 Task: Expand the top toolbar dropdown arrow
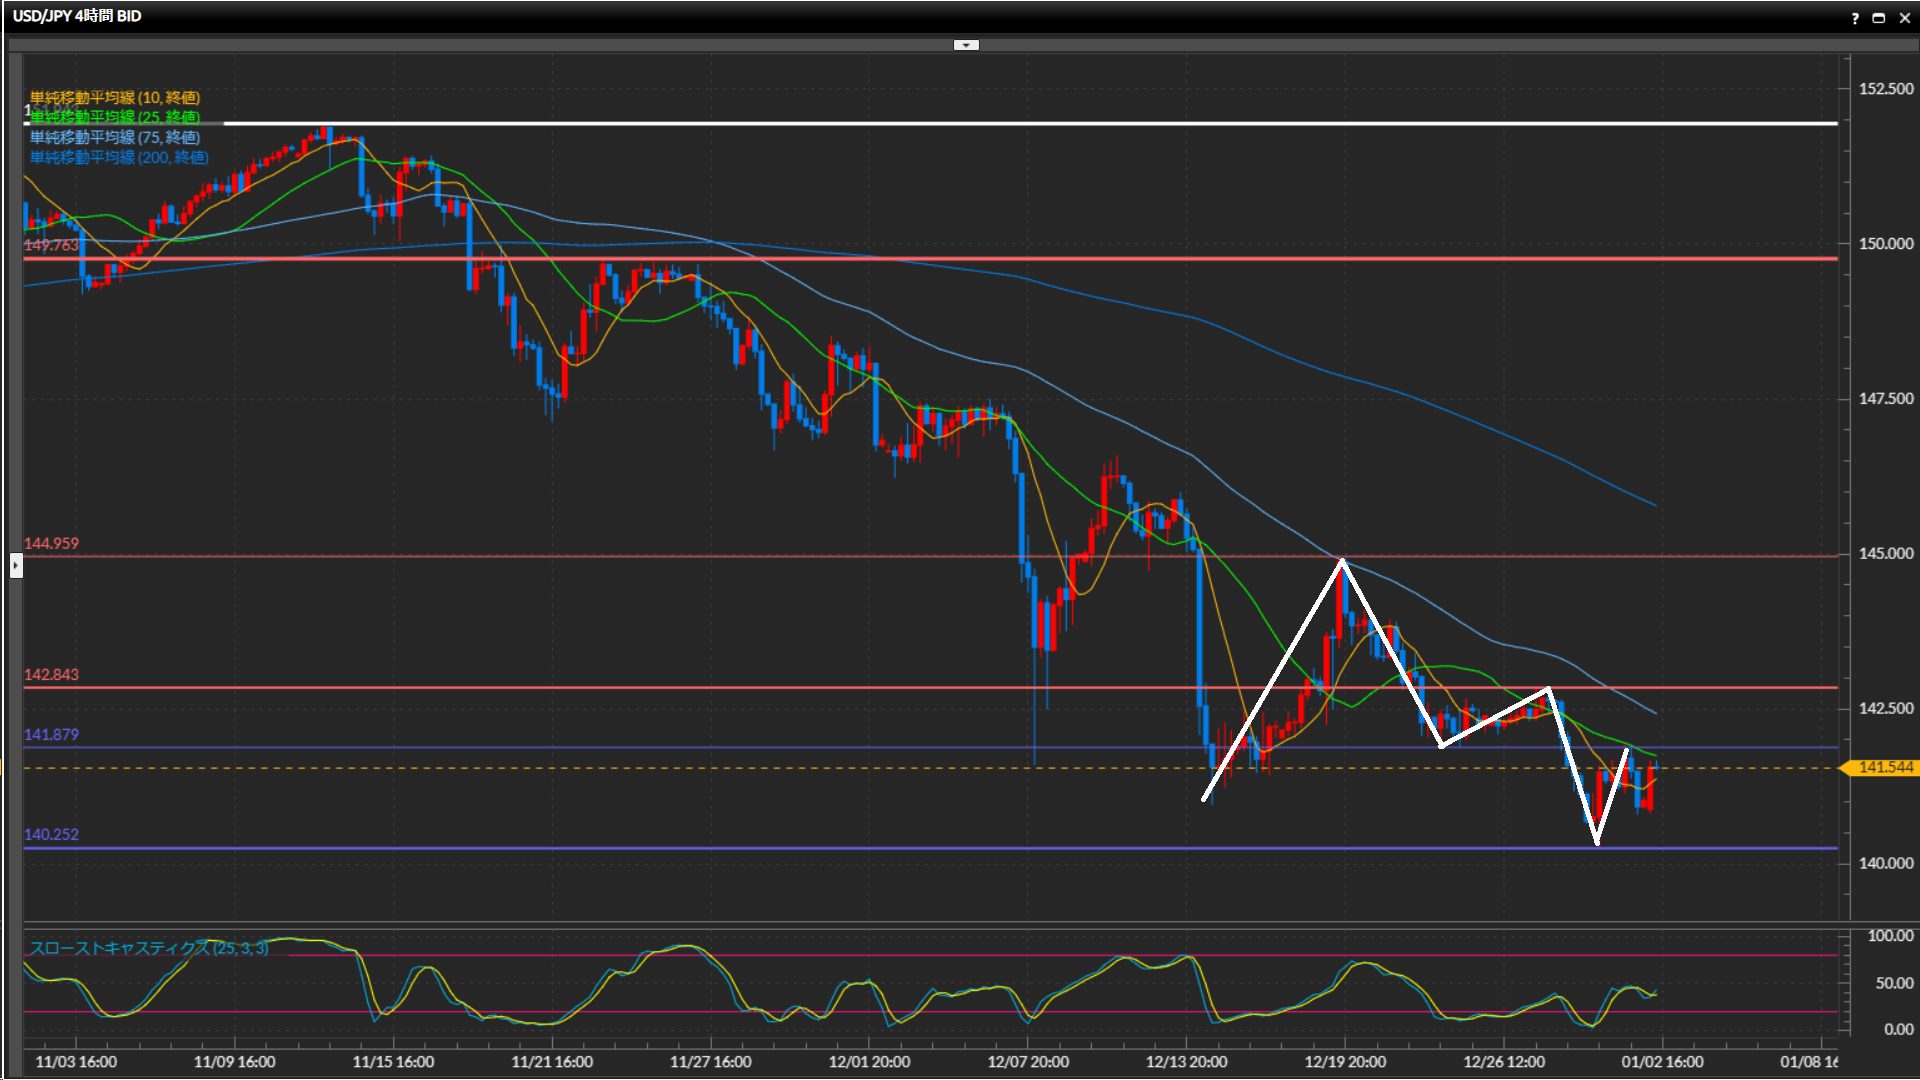[x=966, y=45]
